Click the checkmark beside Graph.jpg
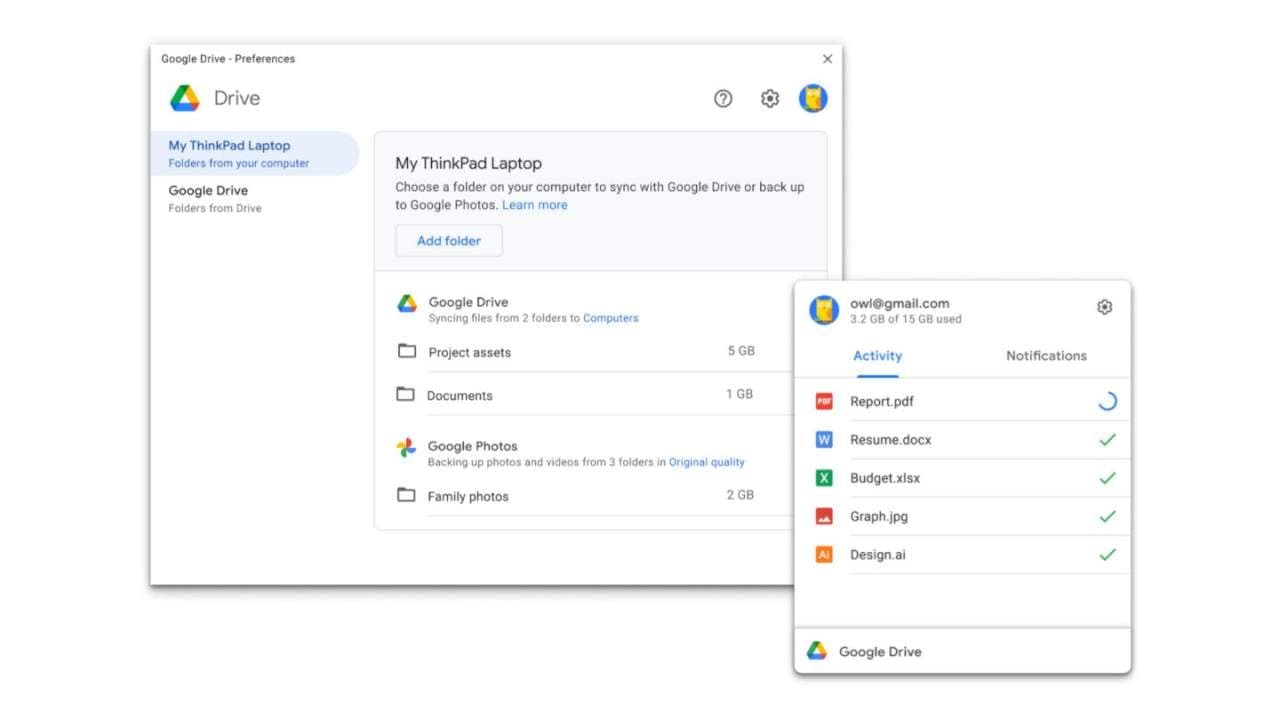This screenshot has height=720, width=1280. [x=1107, y=516]
